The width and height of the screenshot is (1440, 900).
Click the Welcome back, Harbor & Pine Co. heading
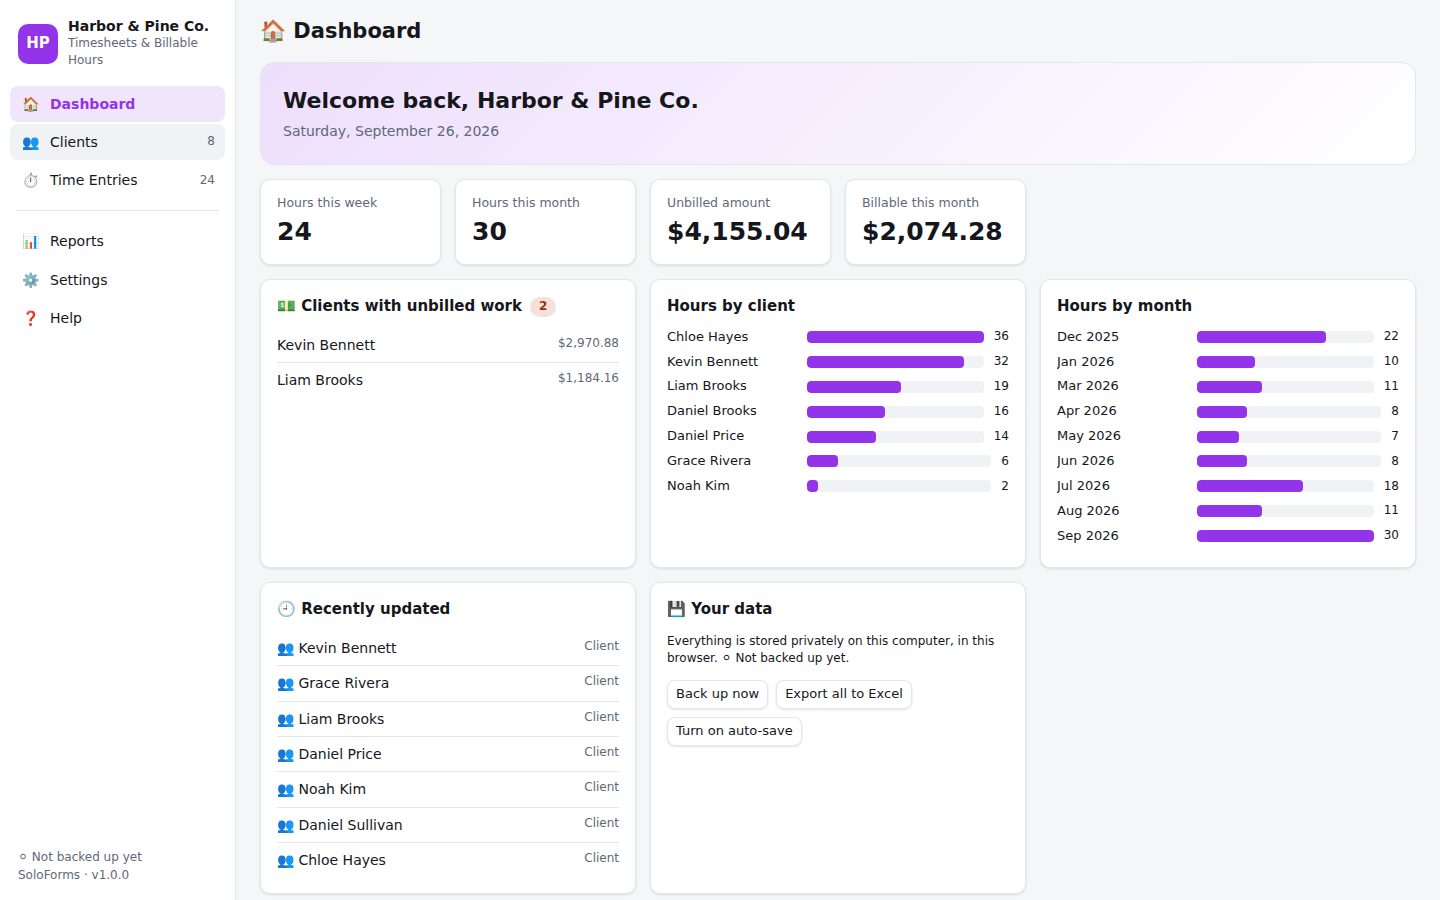click(x=491, y=101)
